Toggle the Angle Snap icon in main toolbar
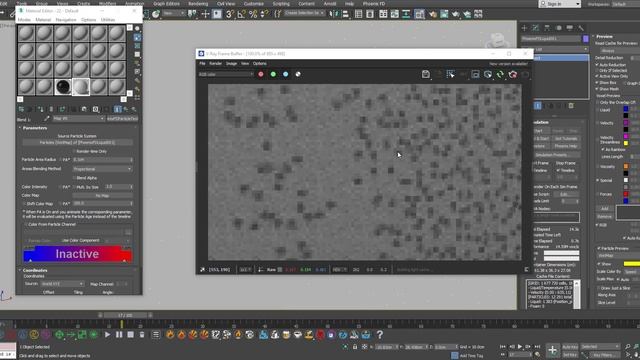Screen dimensions: 640x360 pyautogui.click(x=242, y=14)
